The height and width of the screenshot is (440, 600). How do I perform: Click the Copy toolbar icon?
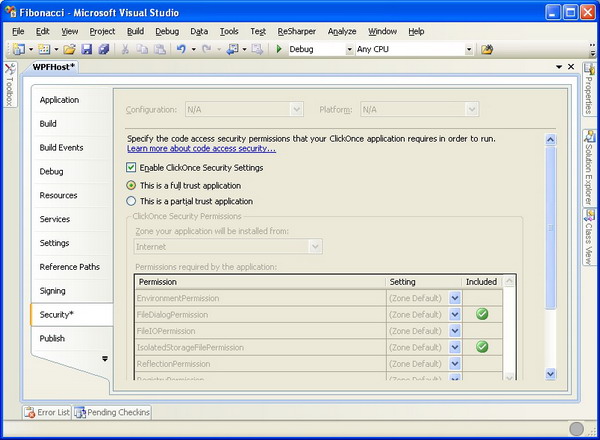tap(142, 49)
